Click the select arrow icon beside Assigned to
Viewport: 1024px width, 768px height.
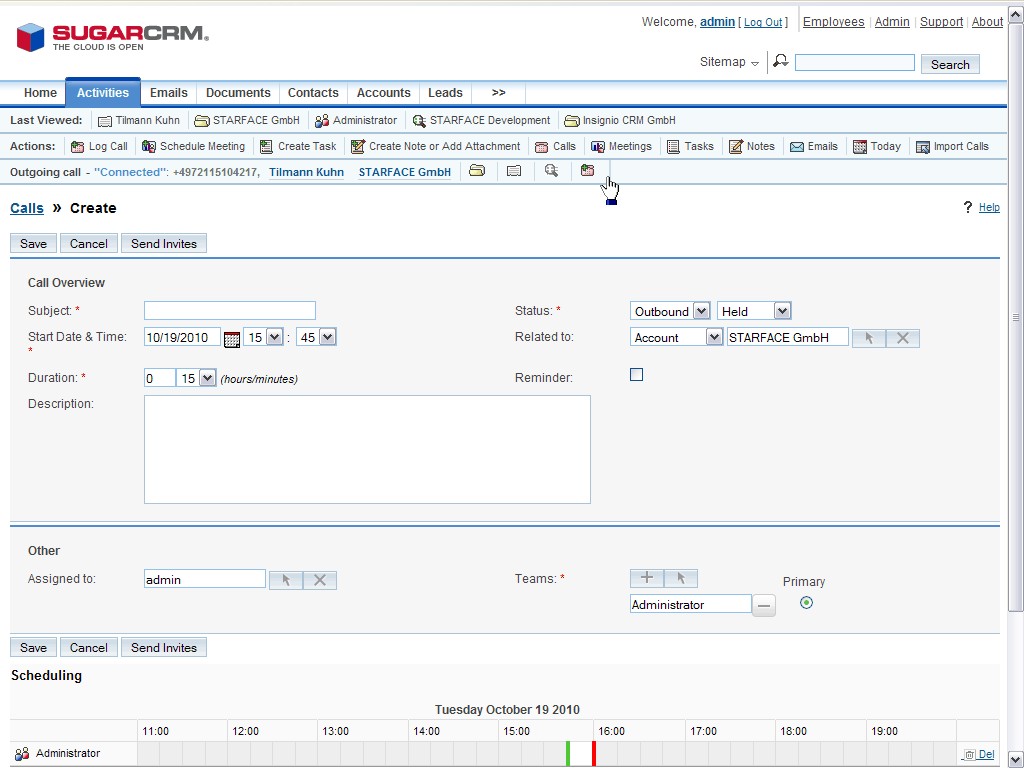coord(285,580)
